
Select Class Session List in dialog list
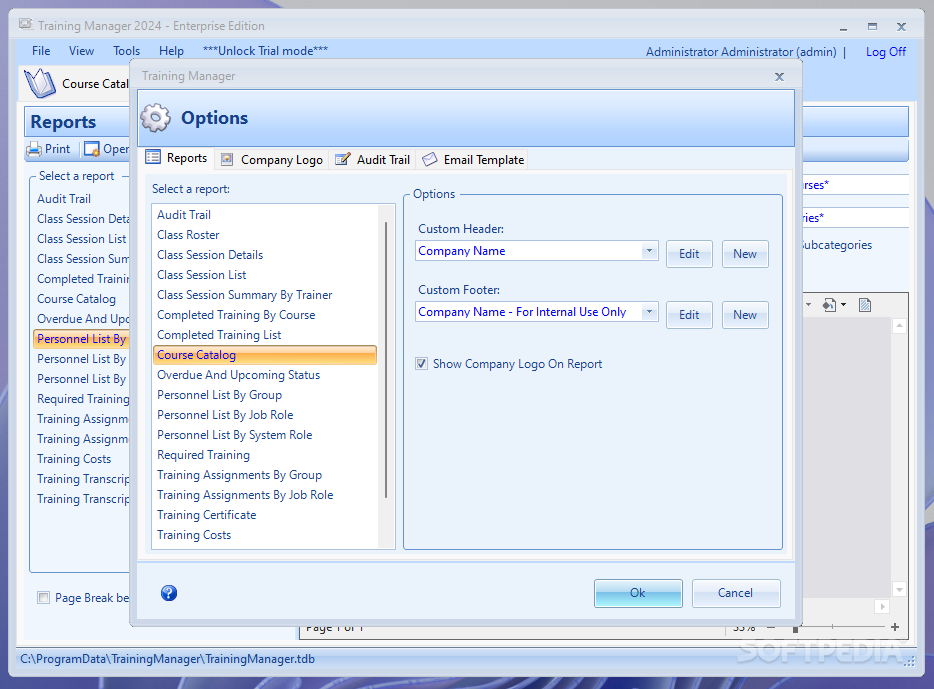264,275
